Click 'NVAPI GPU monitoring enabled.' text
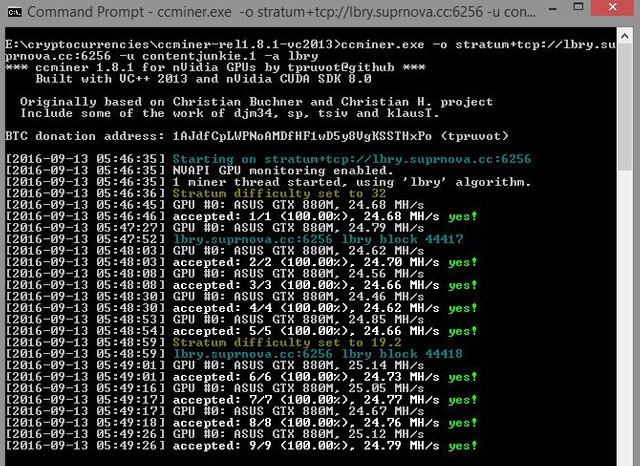 click(x=283, y=170)
